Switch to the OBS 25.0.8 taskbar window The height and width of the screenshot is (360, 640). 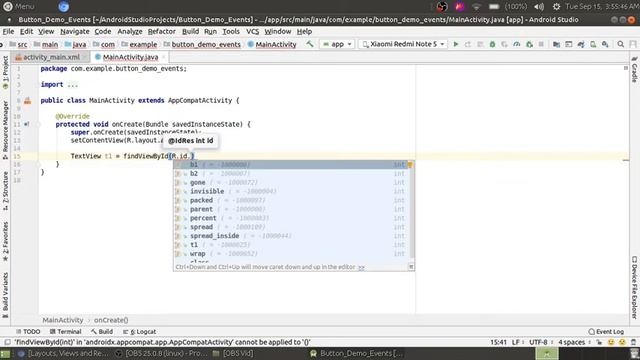coord(161,353)
